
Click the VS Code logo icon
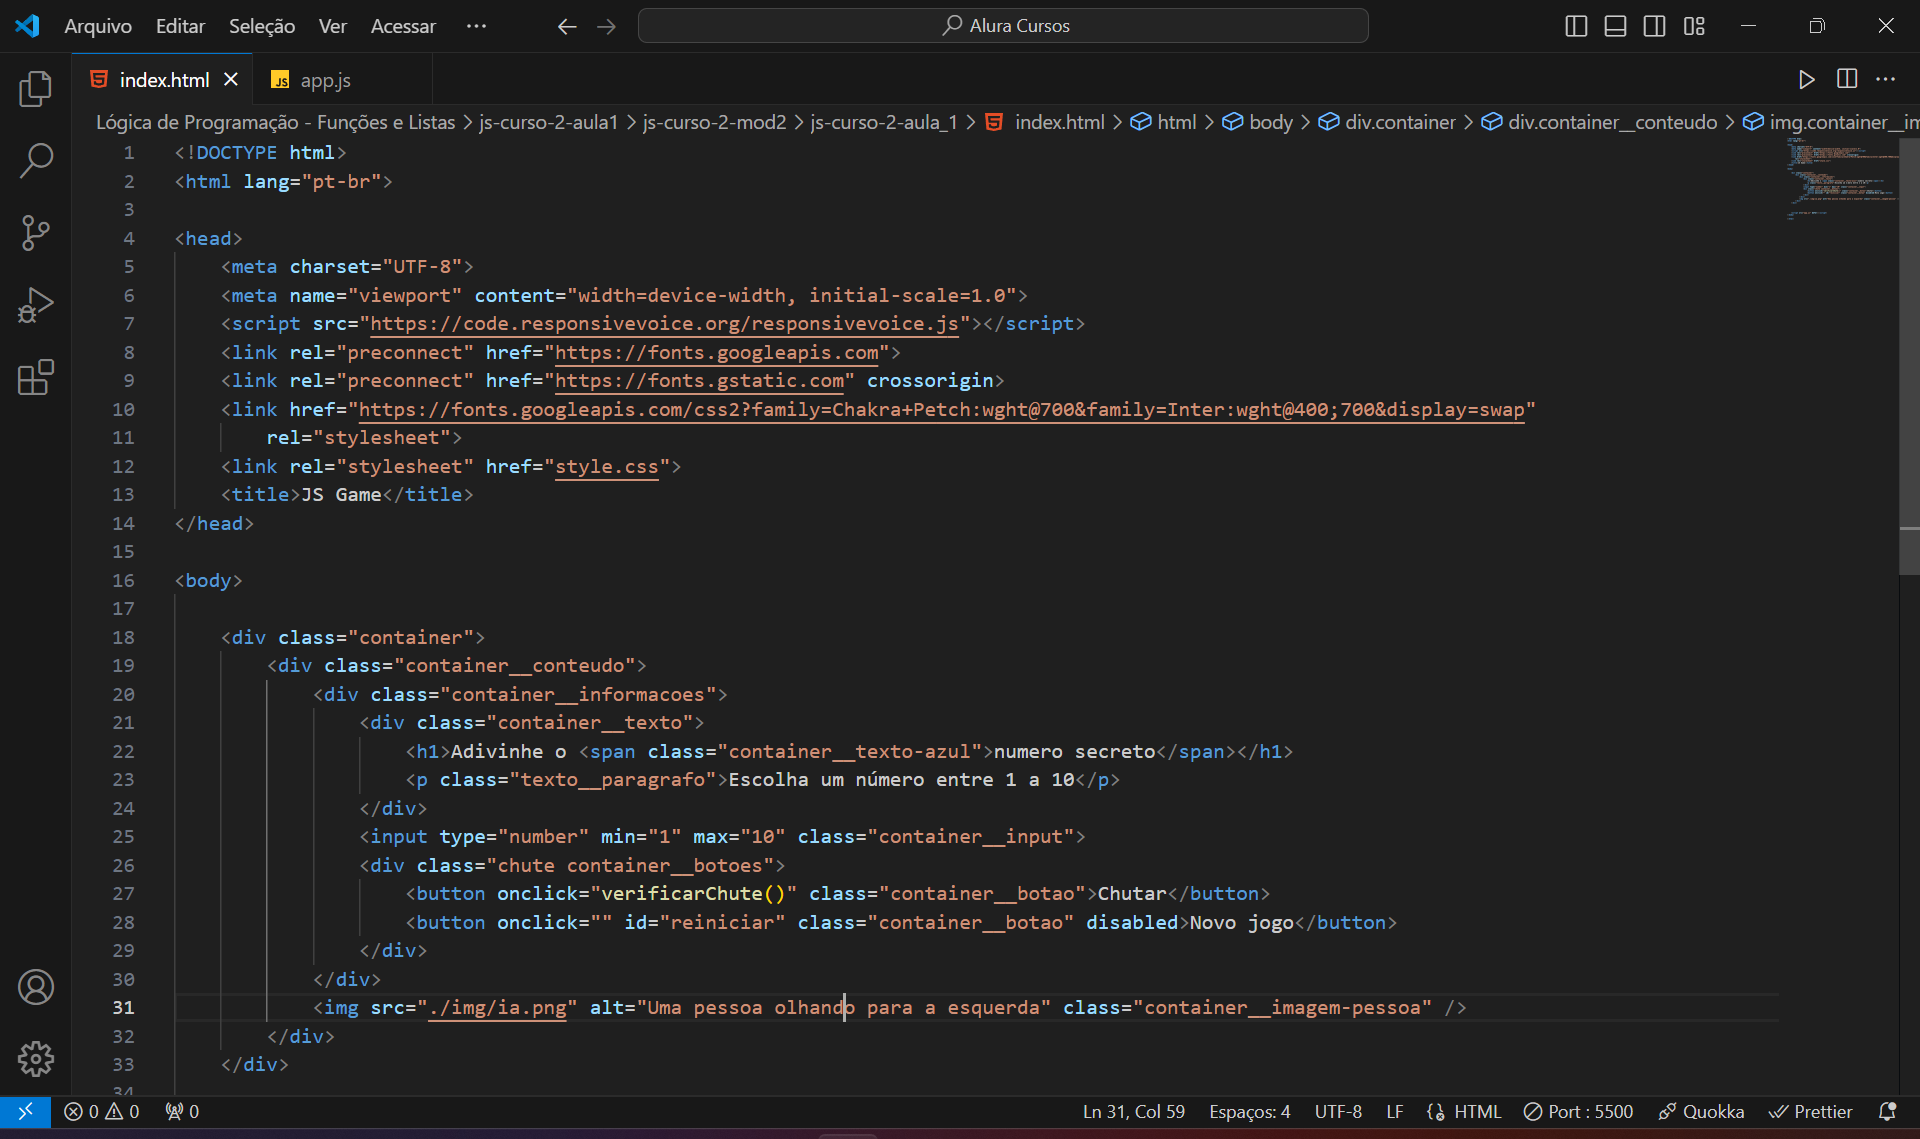click(x=27, y=26)
